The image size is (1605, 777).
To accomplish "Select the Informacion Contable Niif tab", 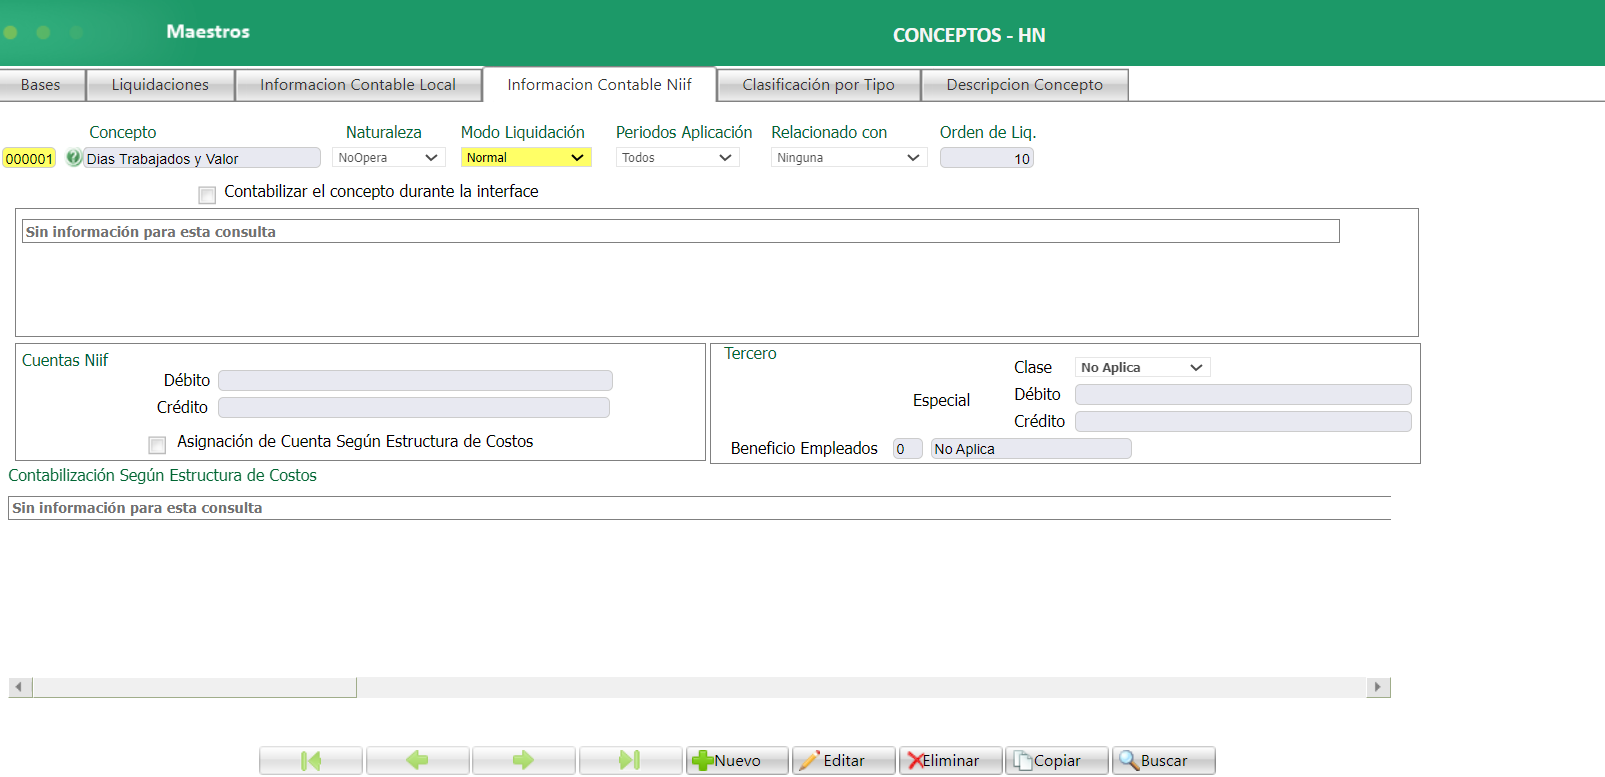I will click(x=599, y=85).
